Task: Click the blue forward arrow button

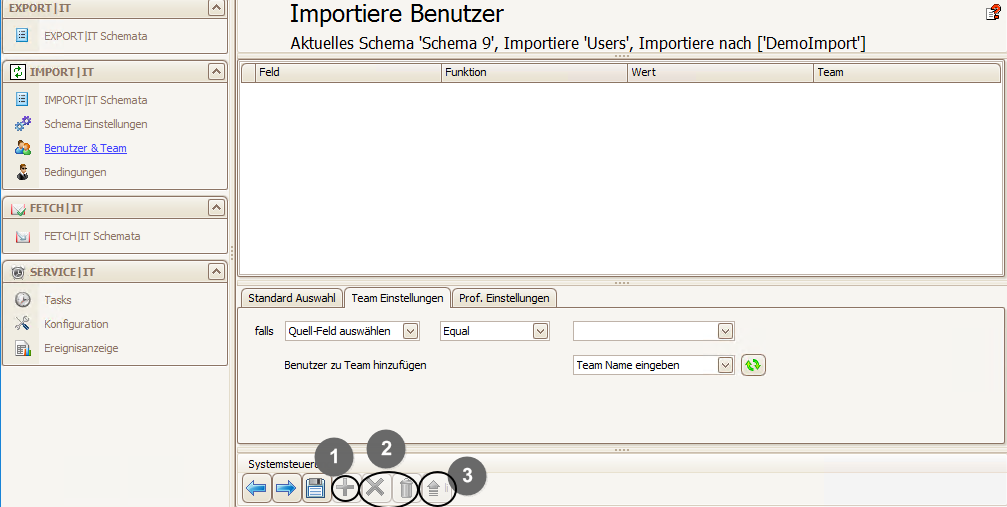Action: click(x=286, y=488)
